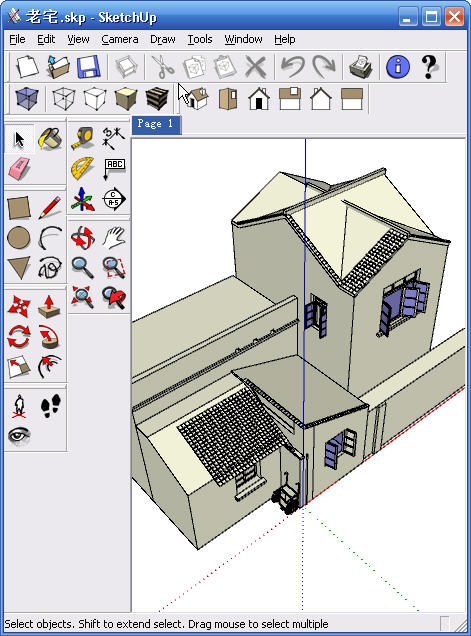The height and width of the screenshot is (636, 471).
Task: Pick the Eraser tool
Action: point(19,168)
